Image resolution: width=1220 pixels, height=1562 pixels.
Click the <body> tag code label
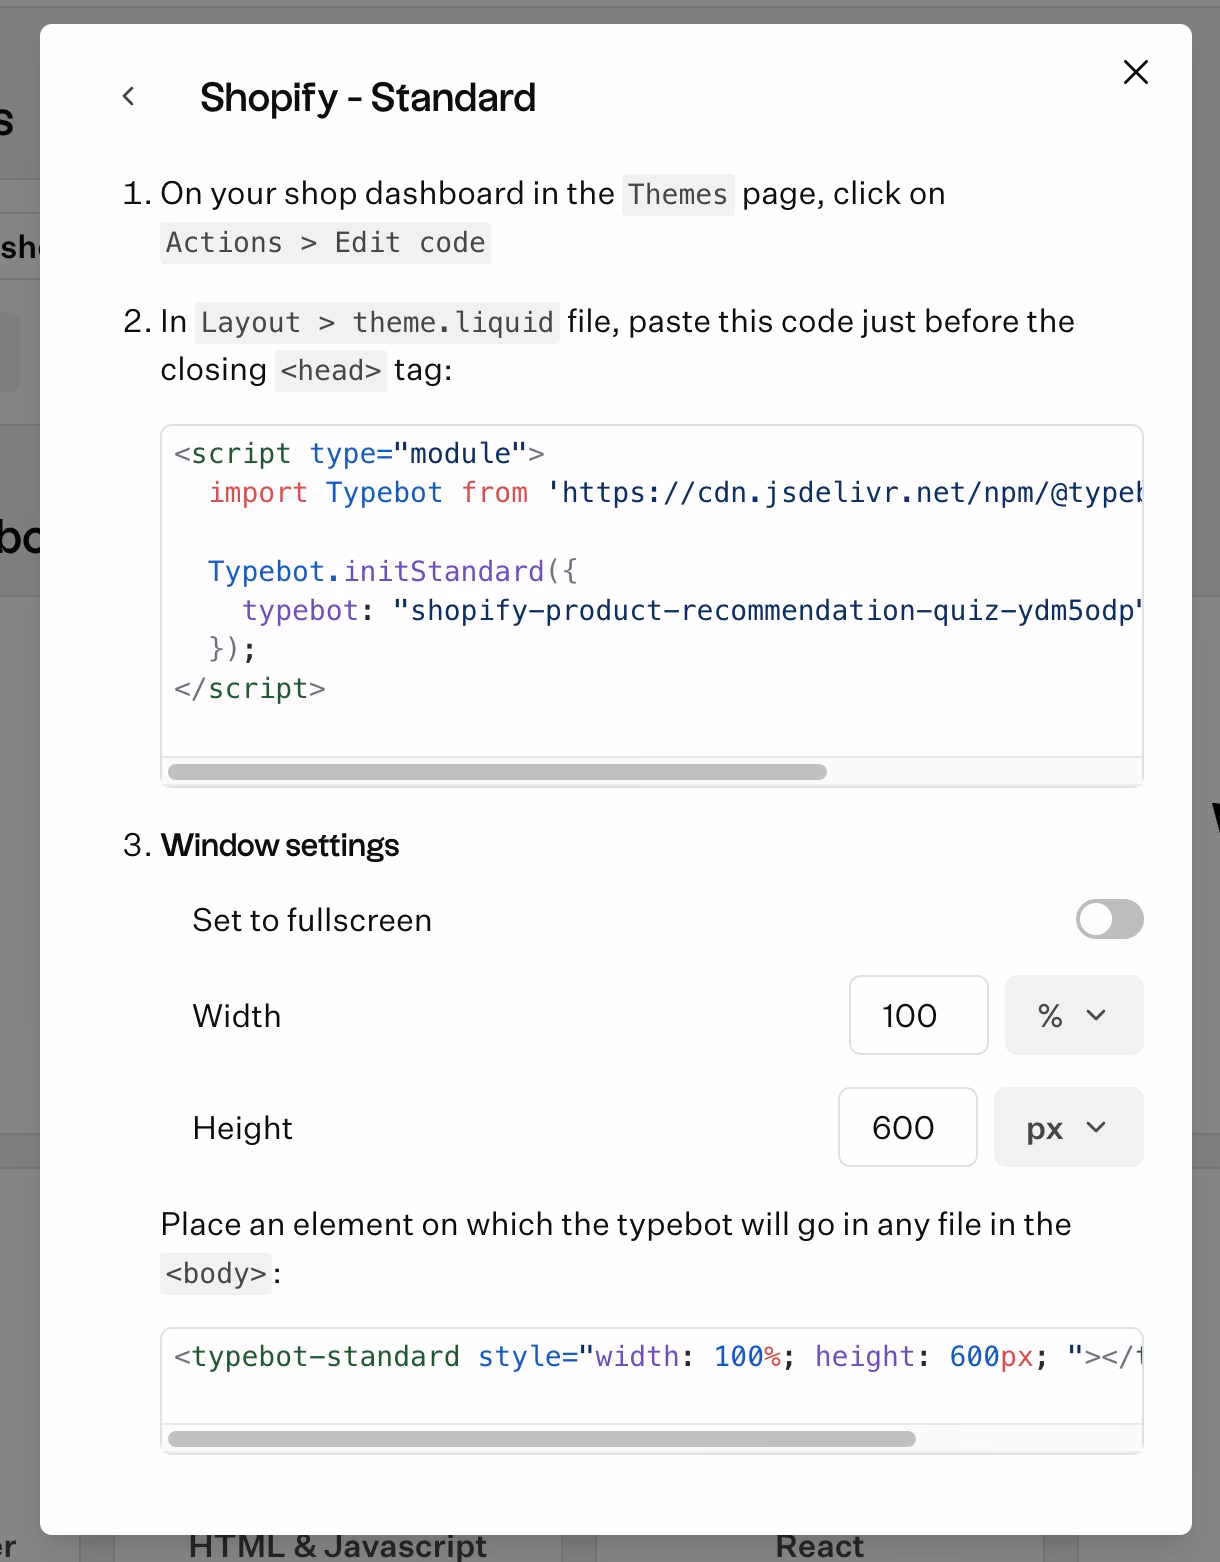coord(216,1274)
